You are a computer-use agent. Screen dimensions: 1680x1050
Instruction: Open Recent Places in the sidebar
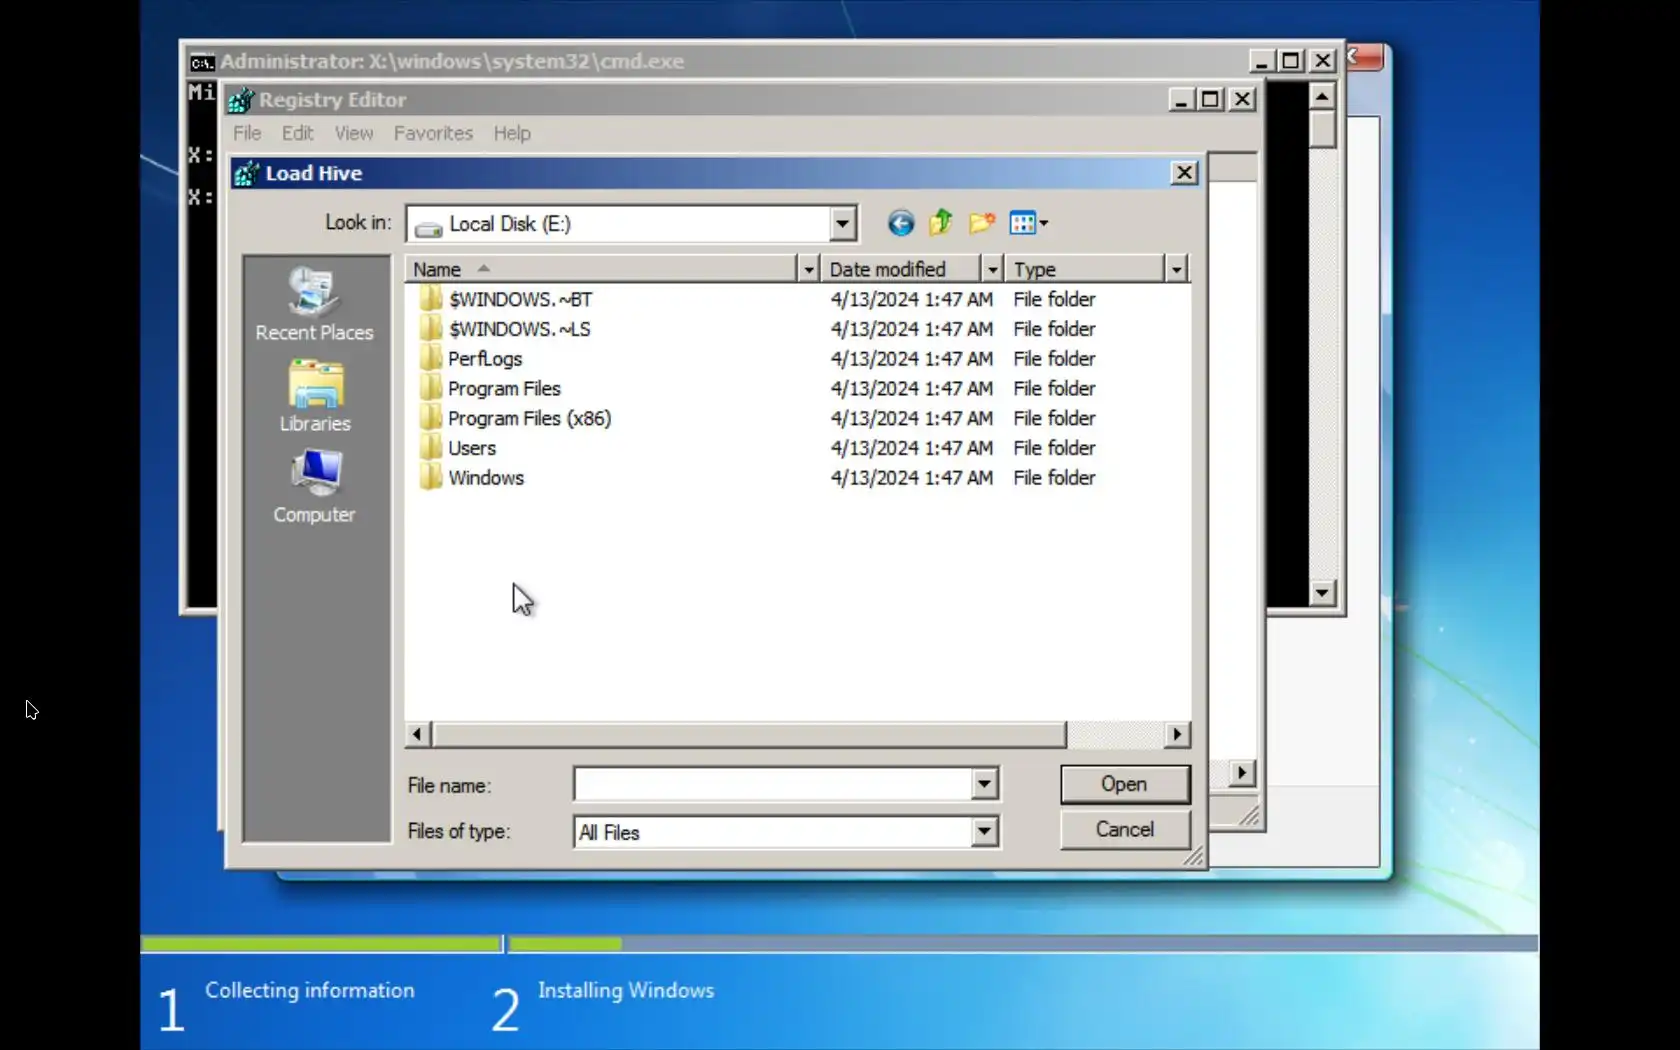click(314, 304)
